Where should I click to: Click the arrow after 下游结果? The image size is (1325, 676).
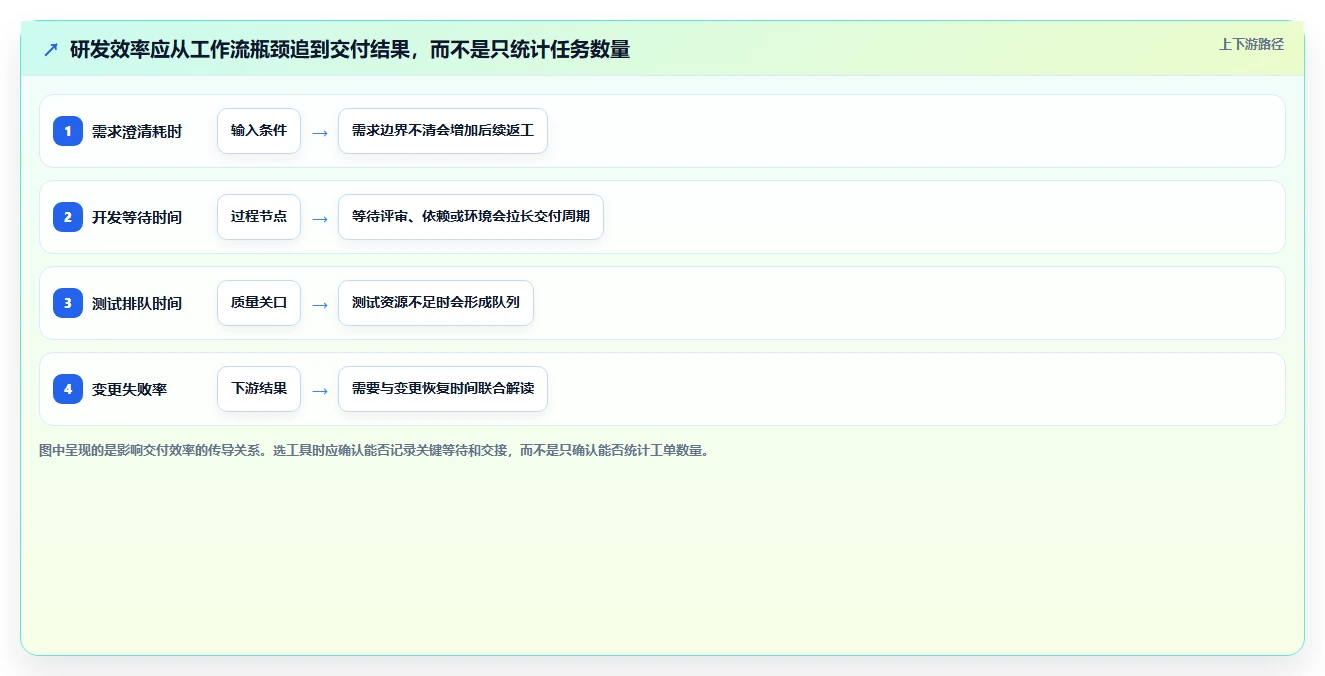[320, 390]
